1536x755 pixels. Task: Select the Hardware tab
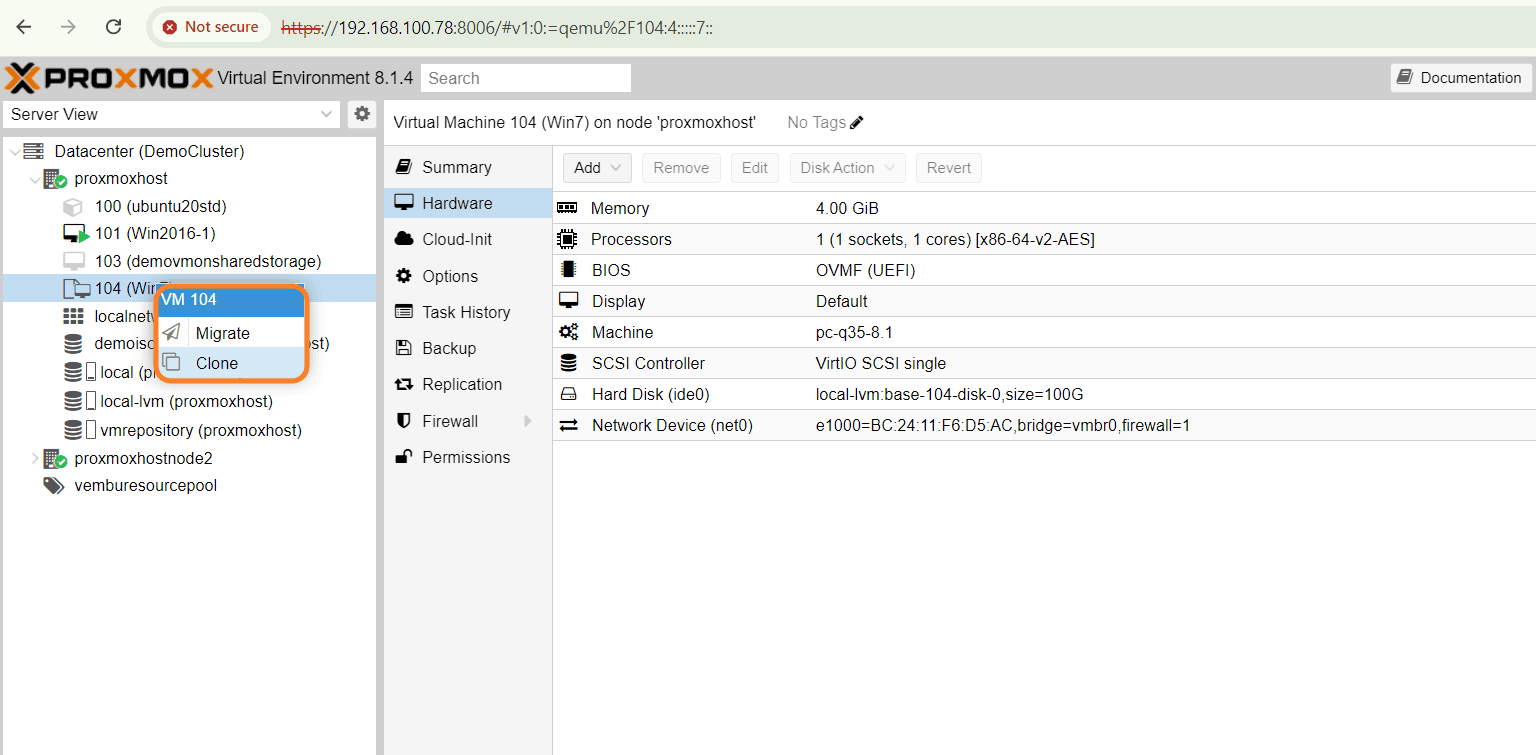[x=468, y=203]
